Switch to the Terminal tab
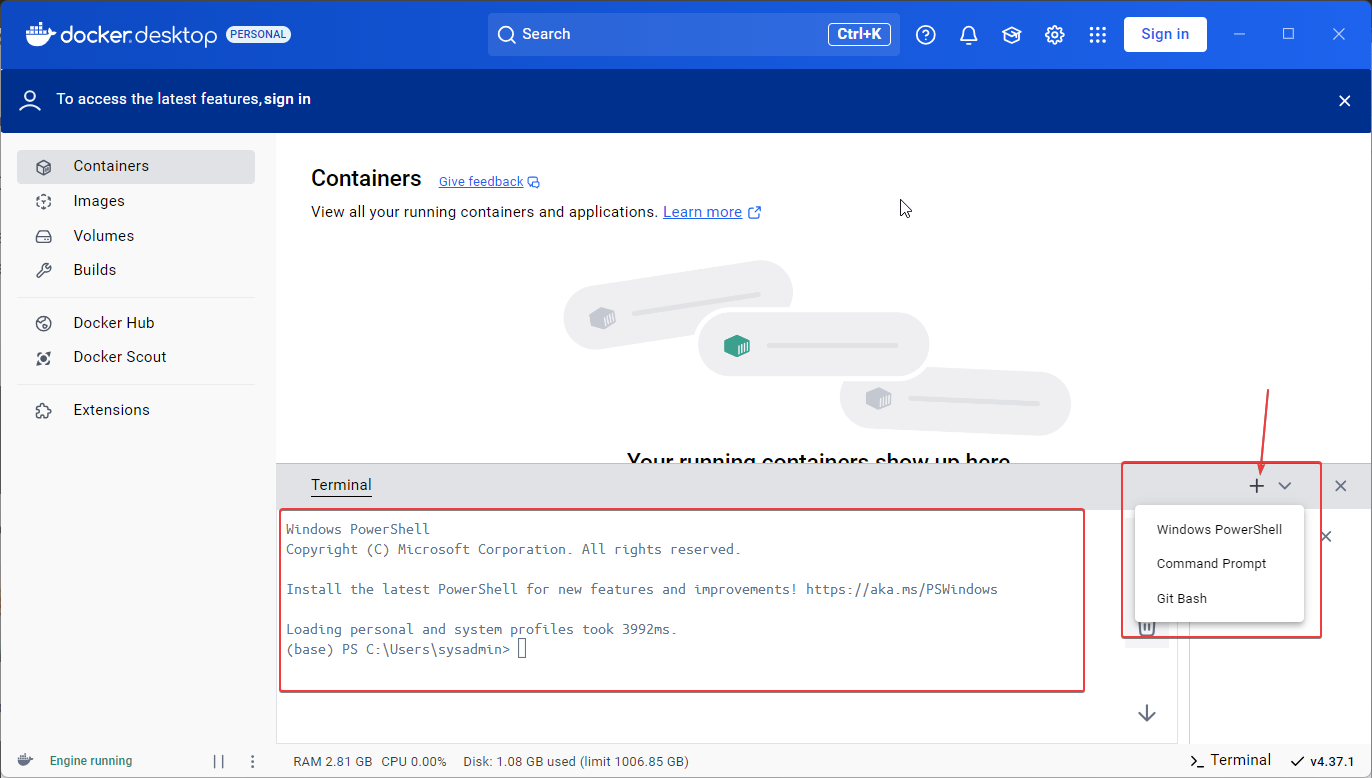1372x778 pixels. coord(341,485)
